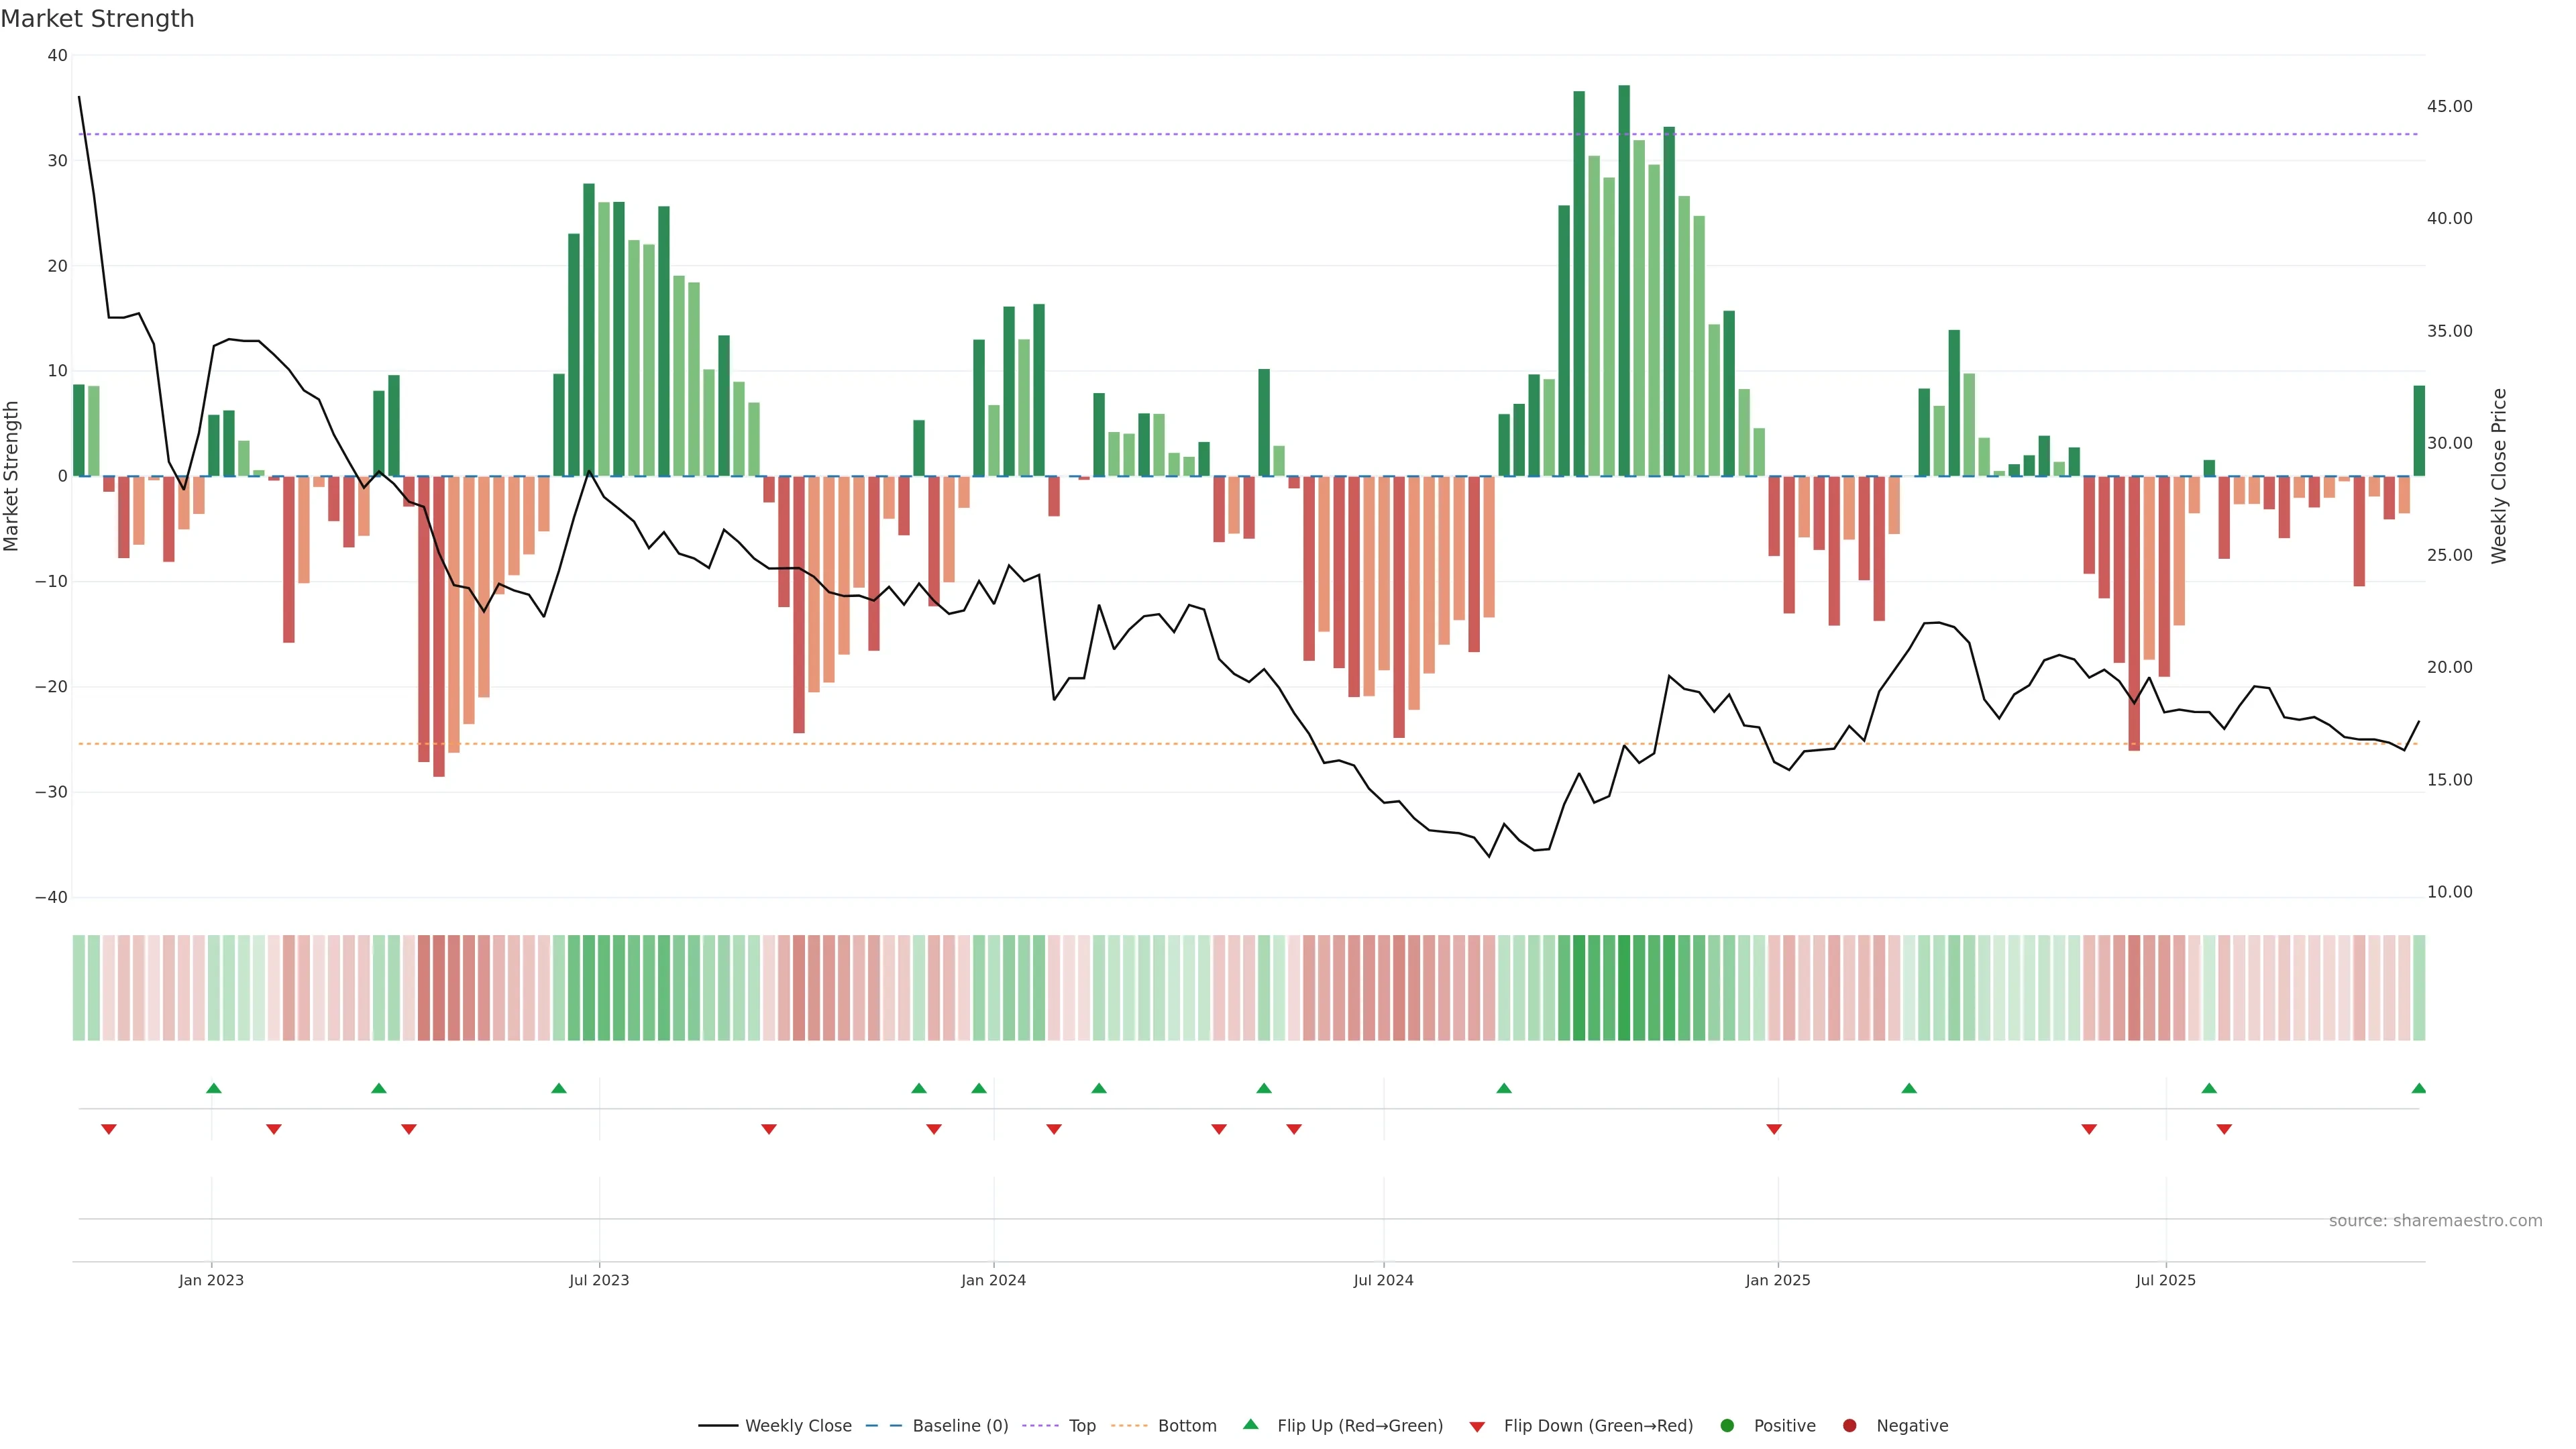This screenshot has width=2576, height=1449.
Task: Click the Jul 2024 x-axis label
Action: [x=1383, y=1280]
